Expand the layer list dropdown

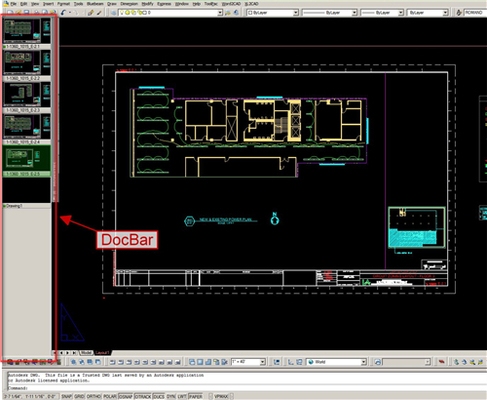(220, 13)
